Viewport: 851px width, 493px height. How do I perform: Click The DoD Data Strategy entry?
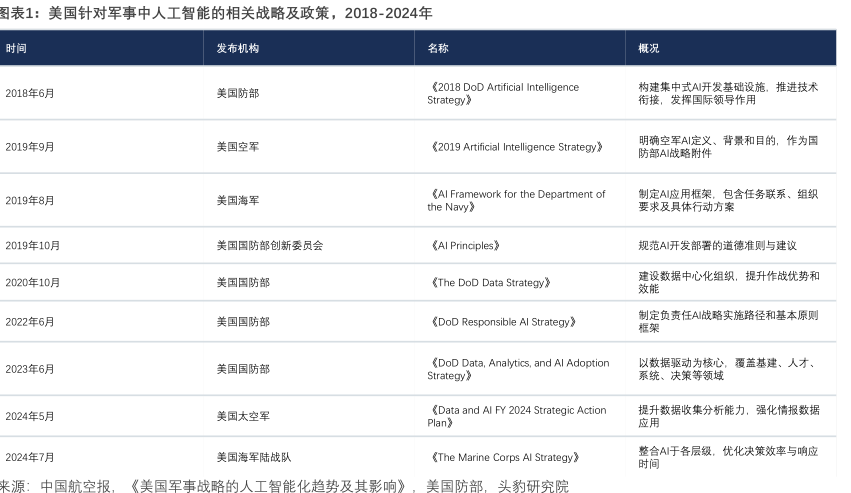[x=490, y=282]
